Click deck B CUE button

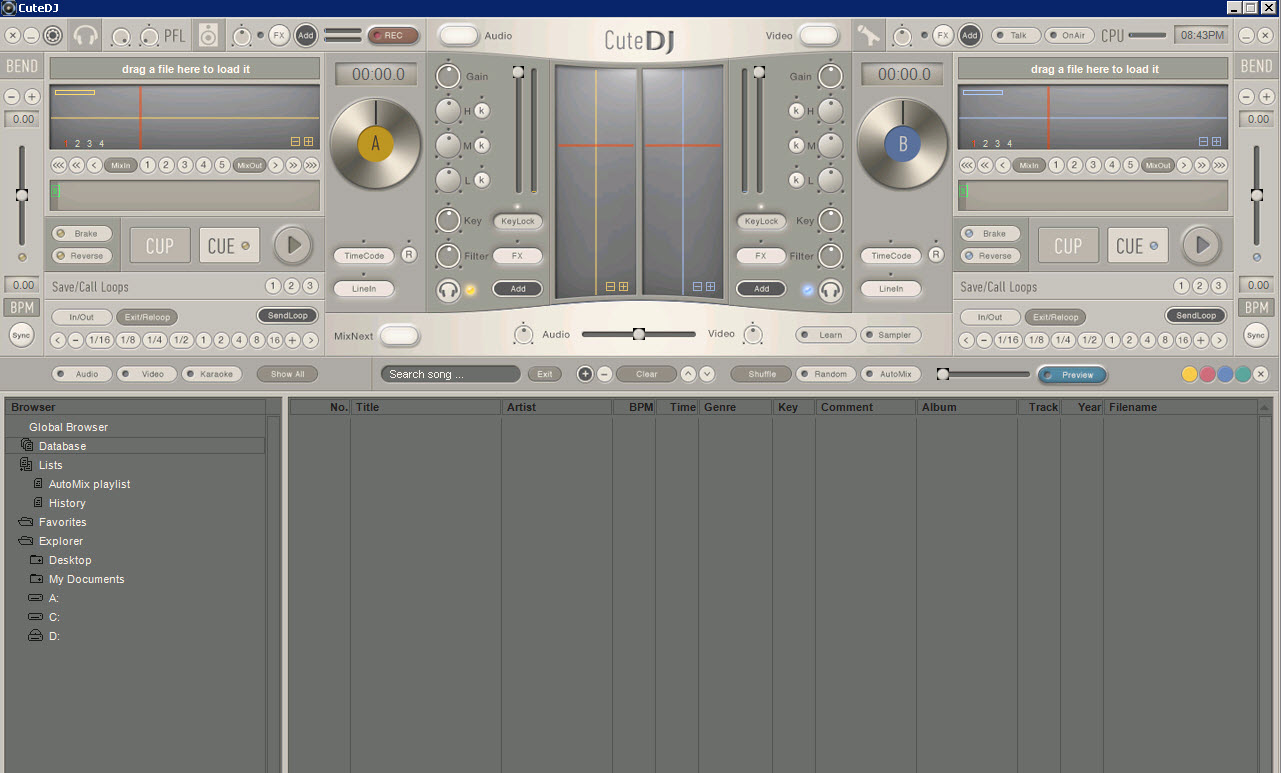(1138, 245)
